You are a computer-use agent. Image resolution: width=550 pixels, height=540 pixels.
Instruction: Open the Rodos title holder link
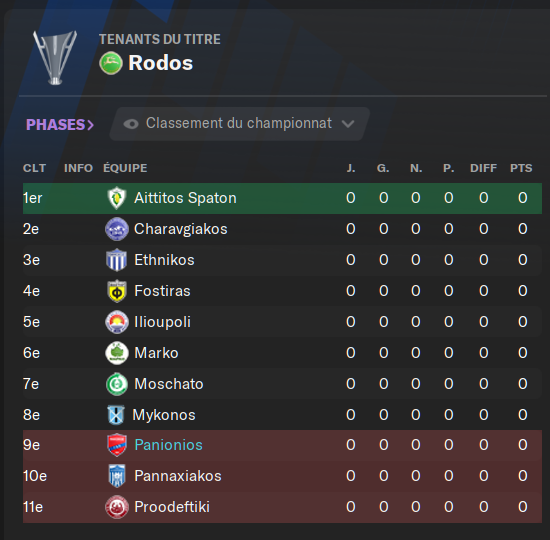161,63
